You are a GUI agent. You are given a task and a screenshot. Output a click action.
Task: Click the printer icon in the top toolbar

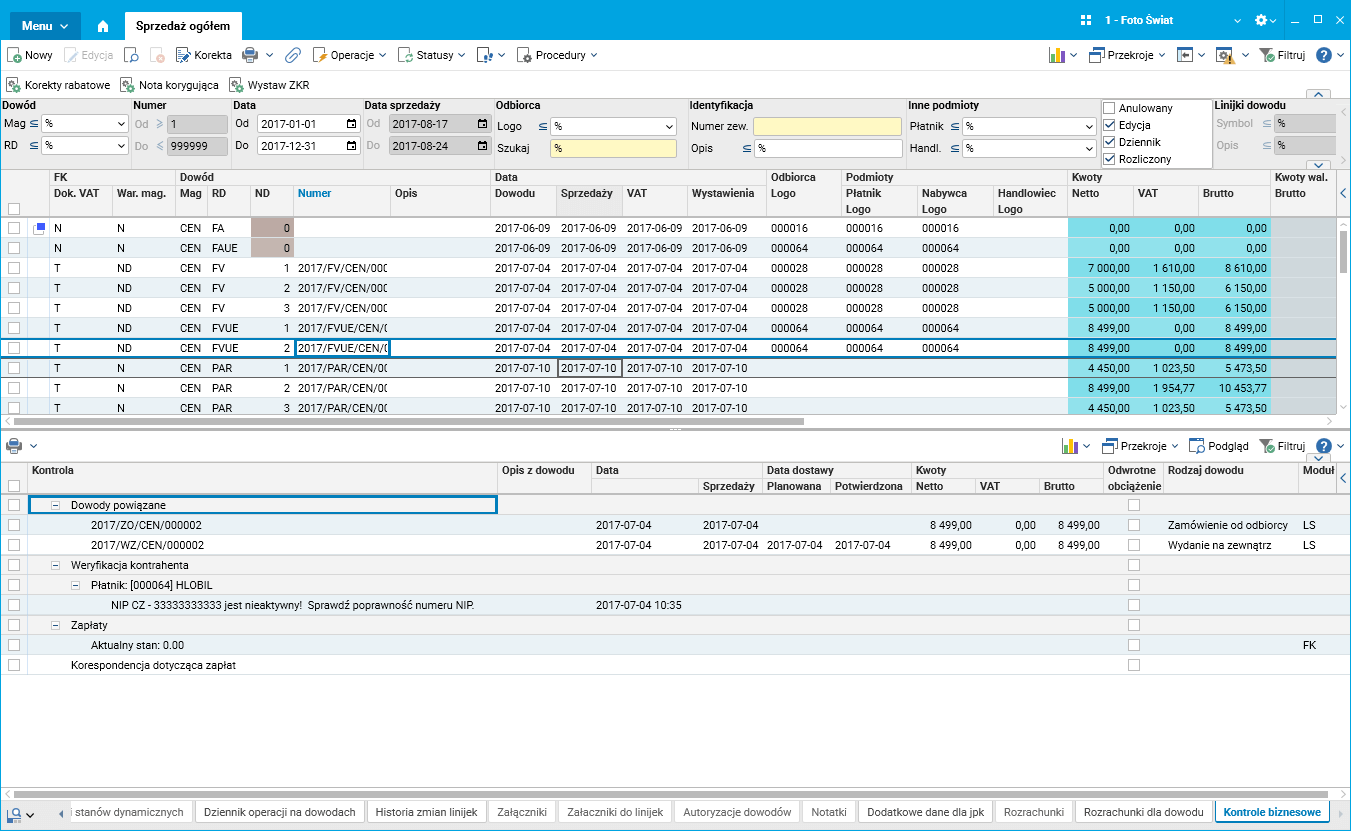tap(250, 56)
